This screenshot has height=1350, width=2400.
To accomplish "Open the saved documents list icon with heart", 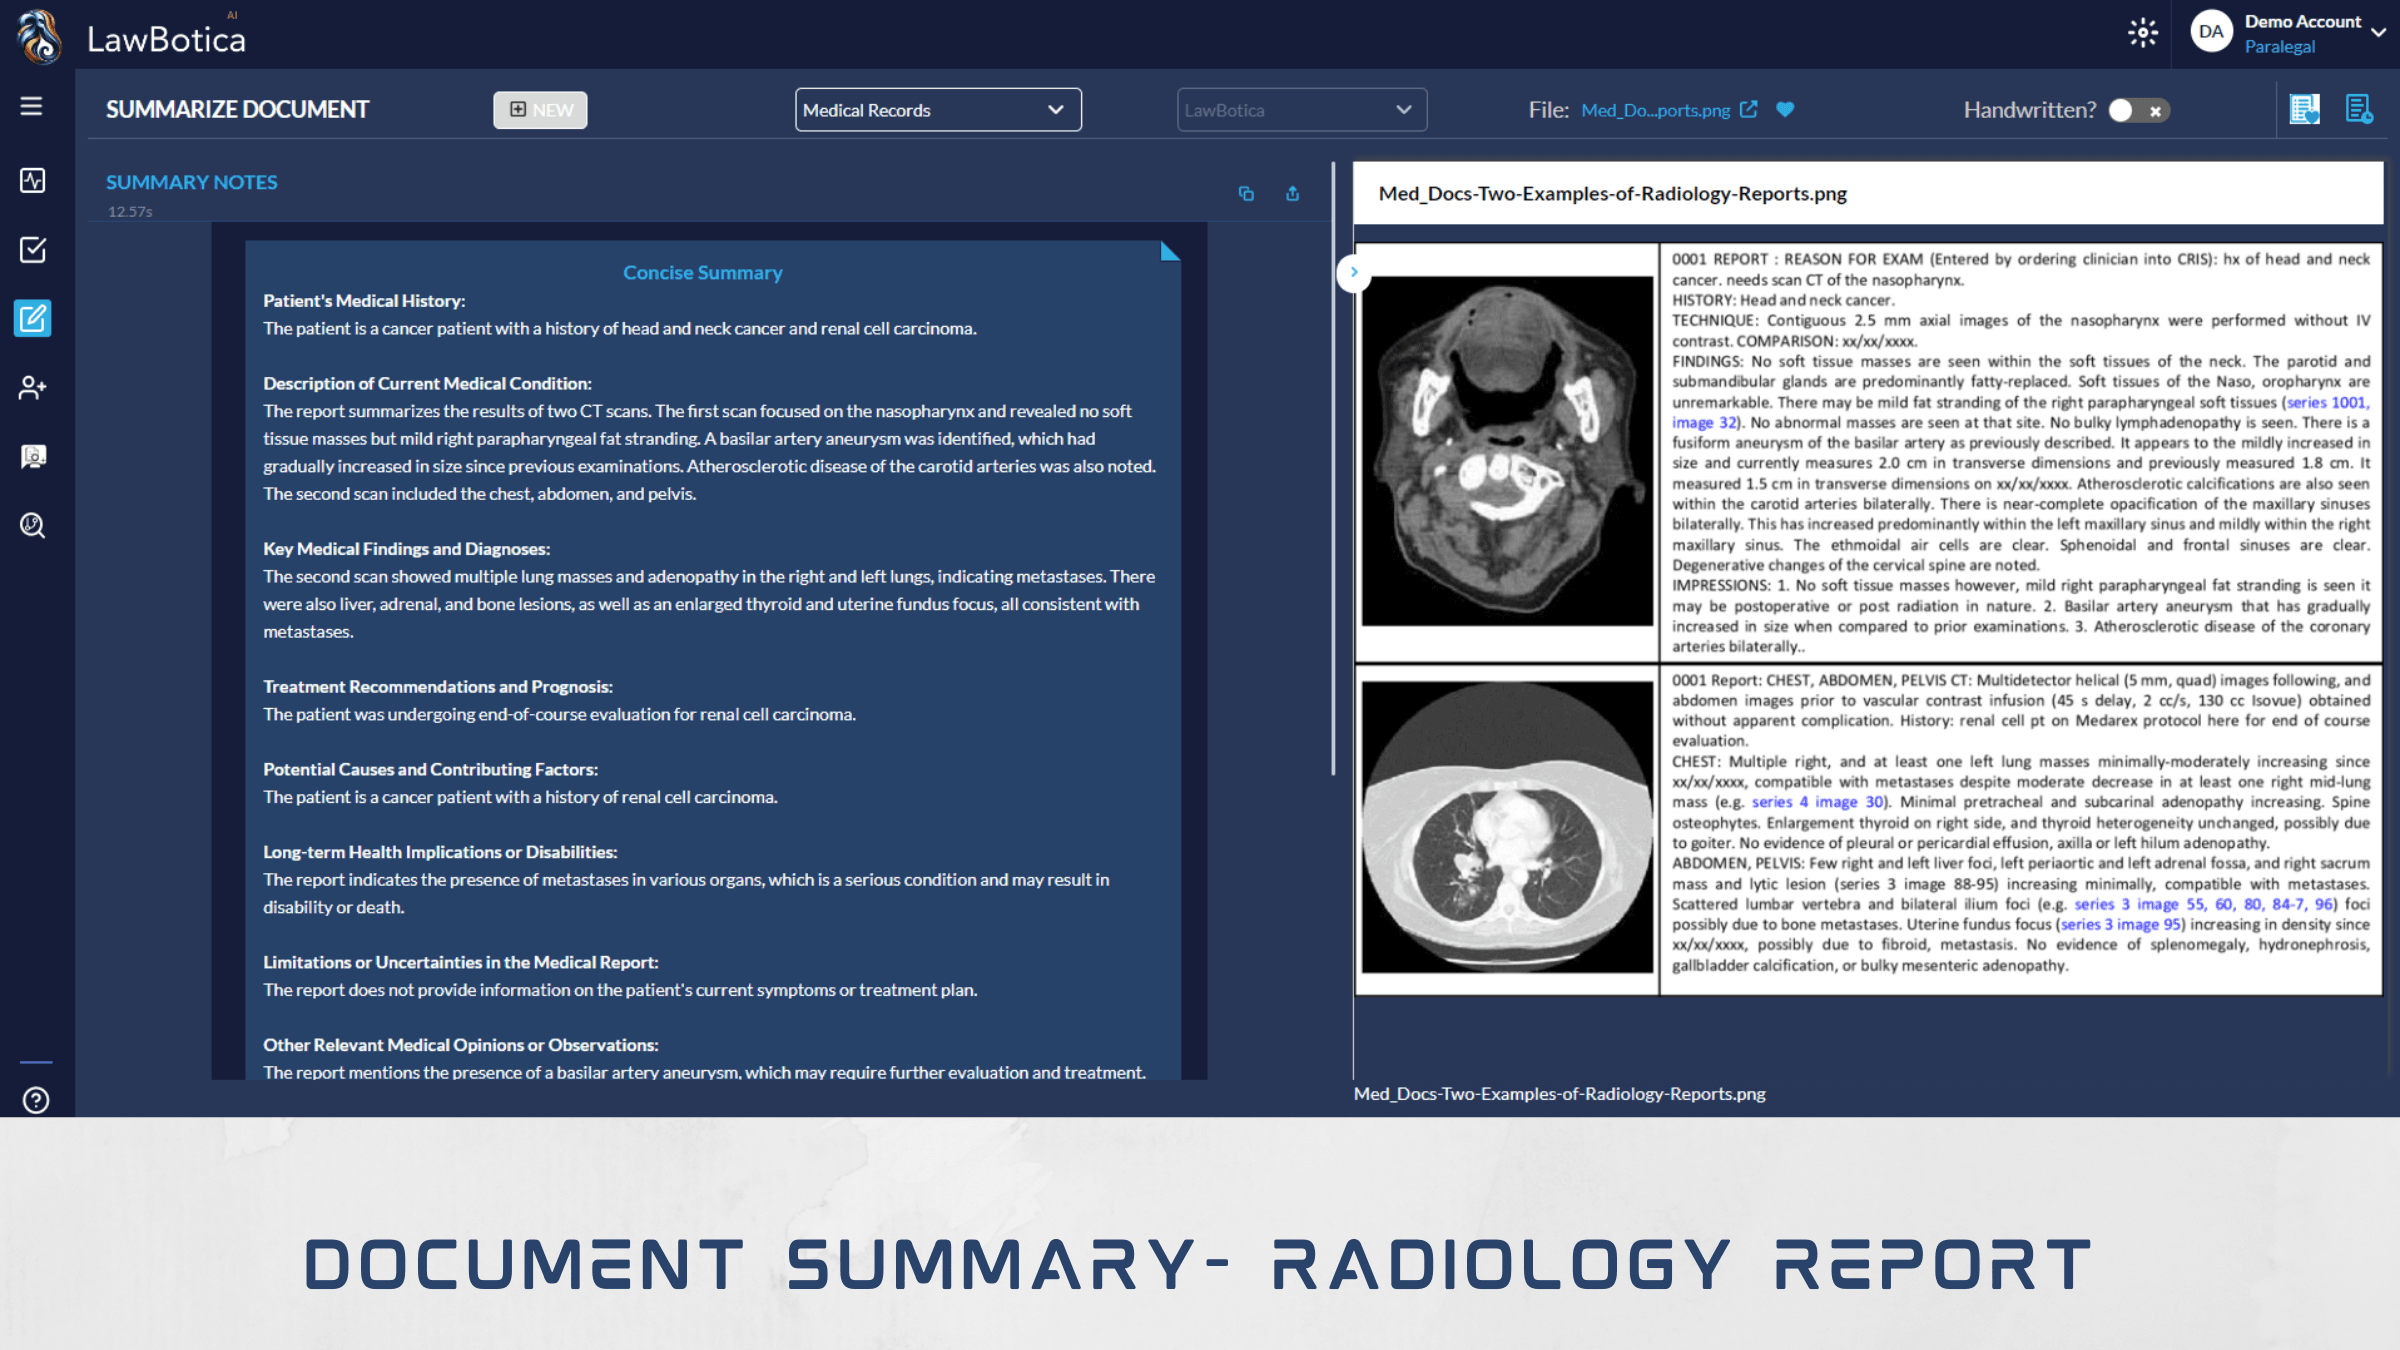I will [2305, 109].
